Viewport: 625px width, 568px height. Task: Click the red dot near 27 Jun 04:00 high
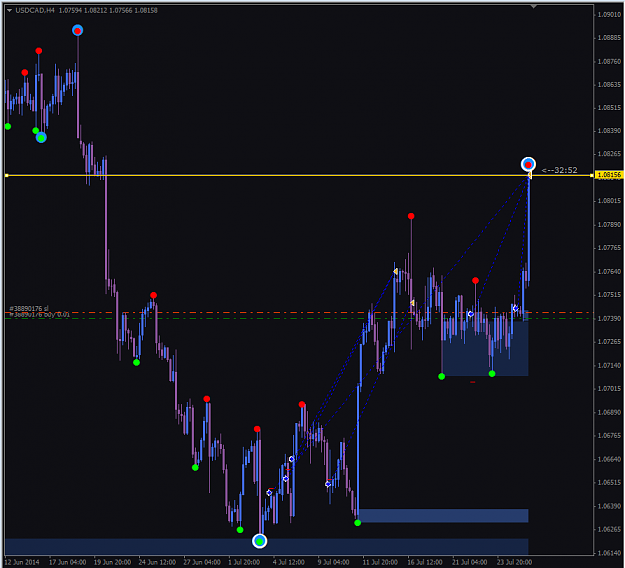click(x=206, y=399)
